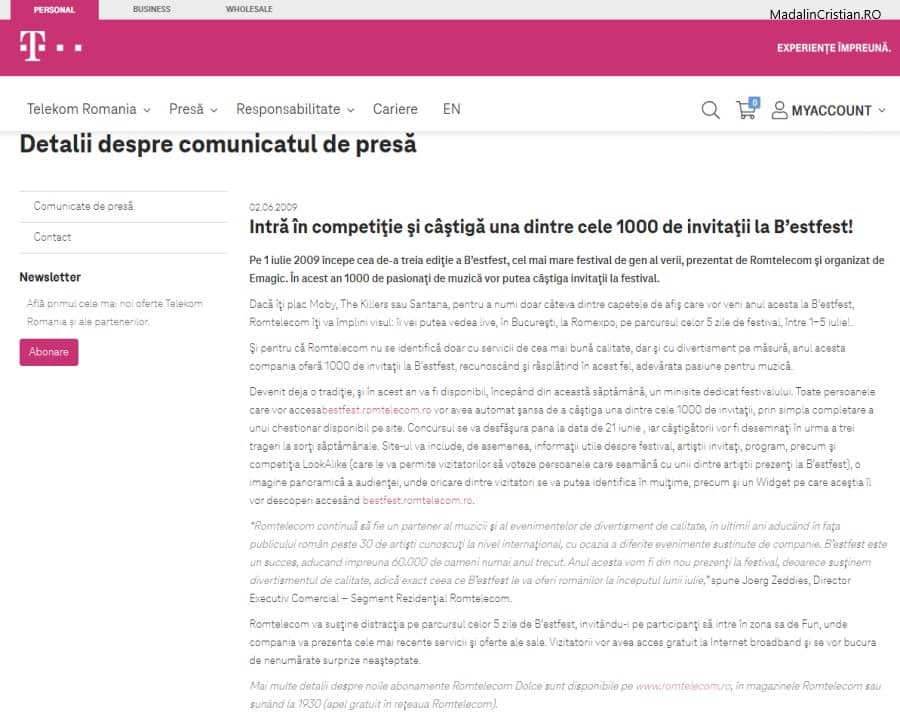Image resolution: width=900 pixels, height=719 pixels.
Task: Open the search magnifier icon
Action: pyautogui.click(x=710, y=110)
